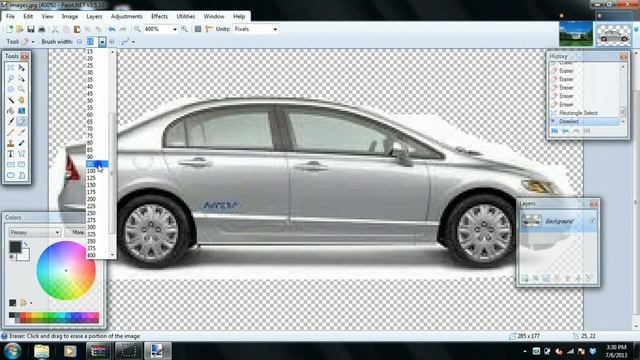Switch to the White House image thumbnail
640x360 pixels.
[576, 34]
